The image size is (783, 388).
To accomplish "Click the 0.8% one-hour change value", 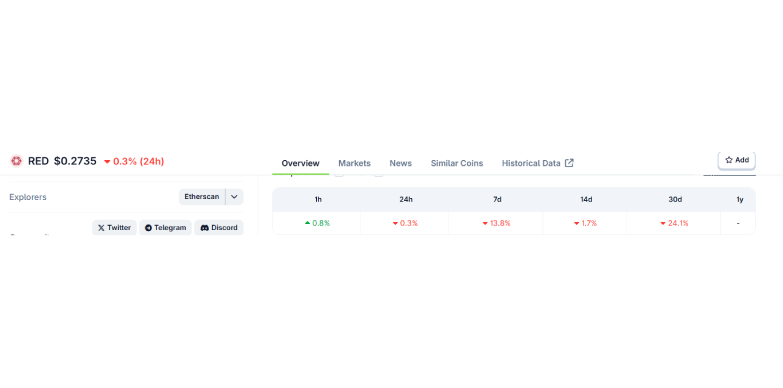I will pos(318,223).
